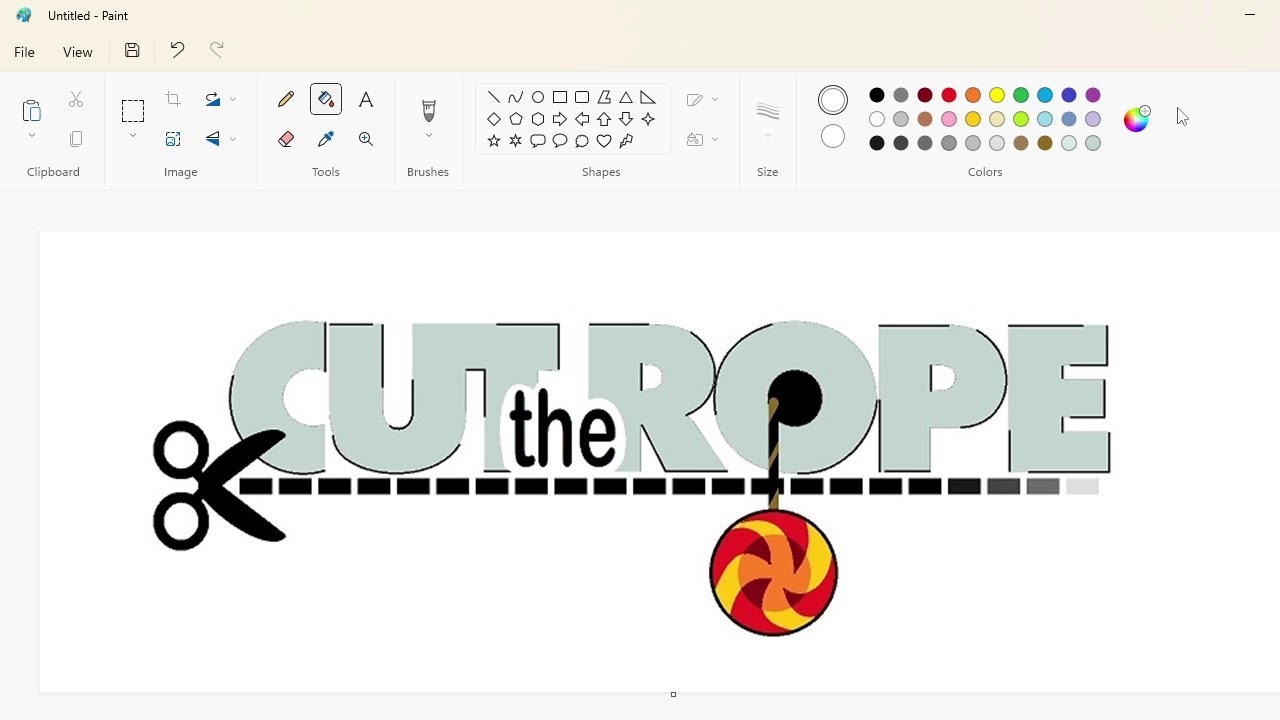
Task: Expand the Brushes dropdown chevron
Action: [429, 136]
